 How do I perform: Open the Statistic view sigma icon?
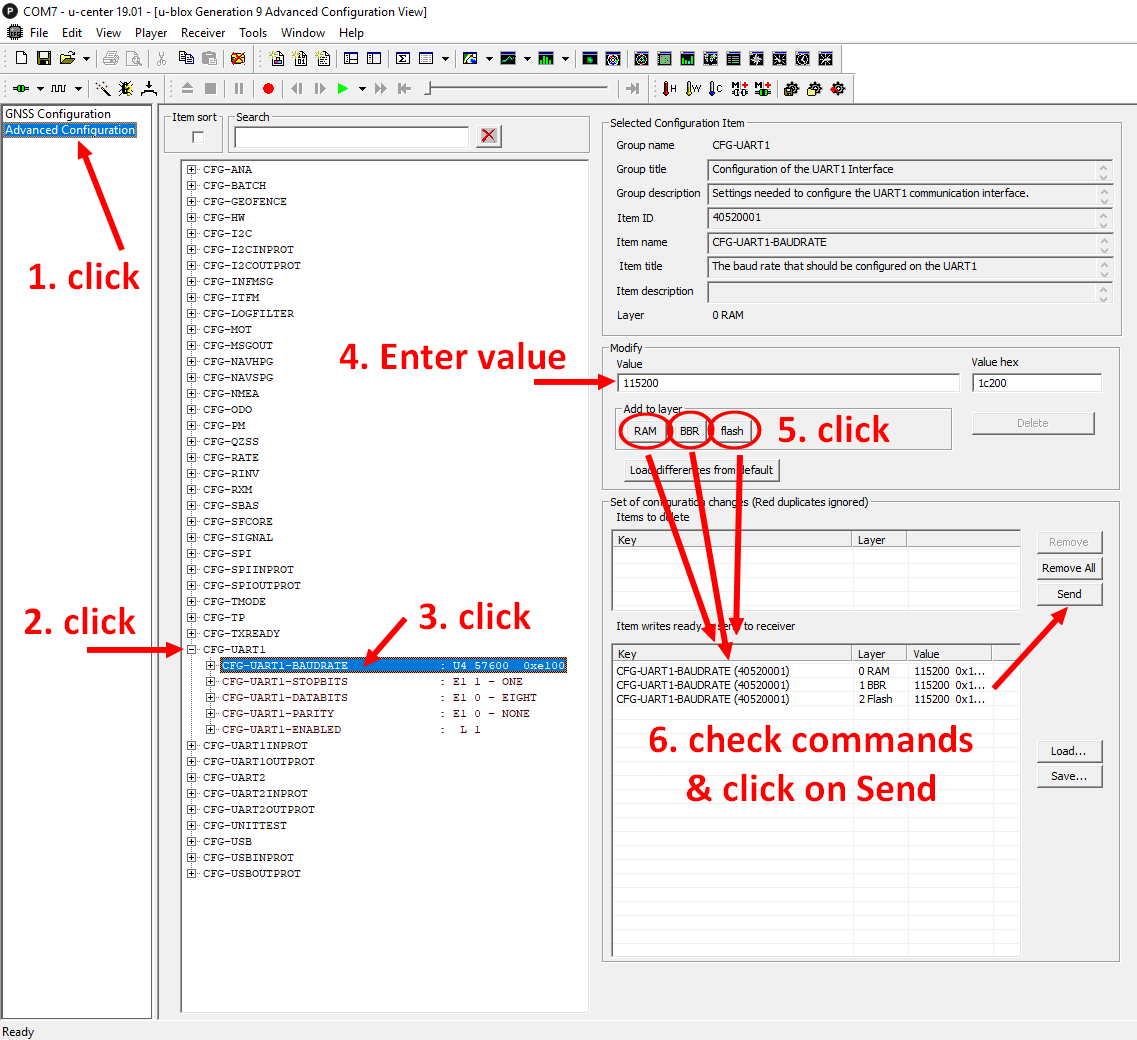pyautogui.click(x=403, y=59)
